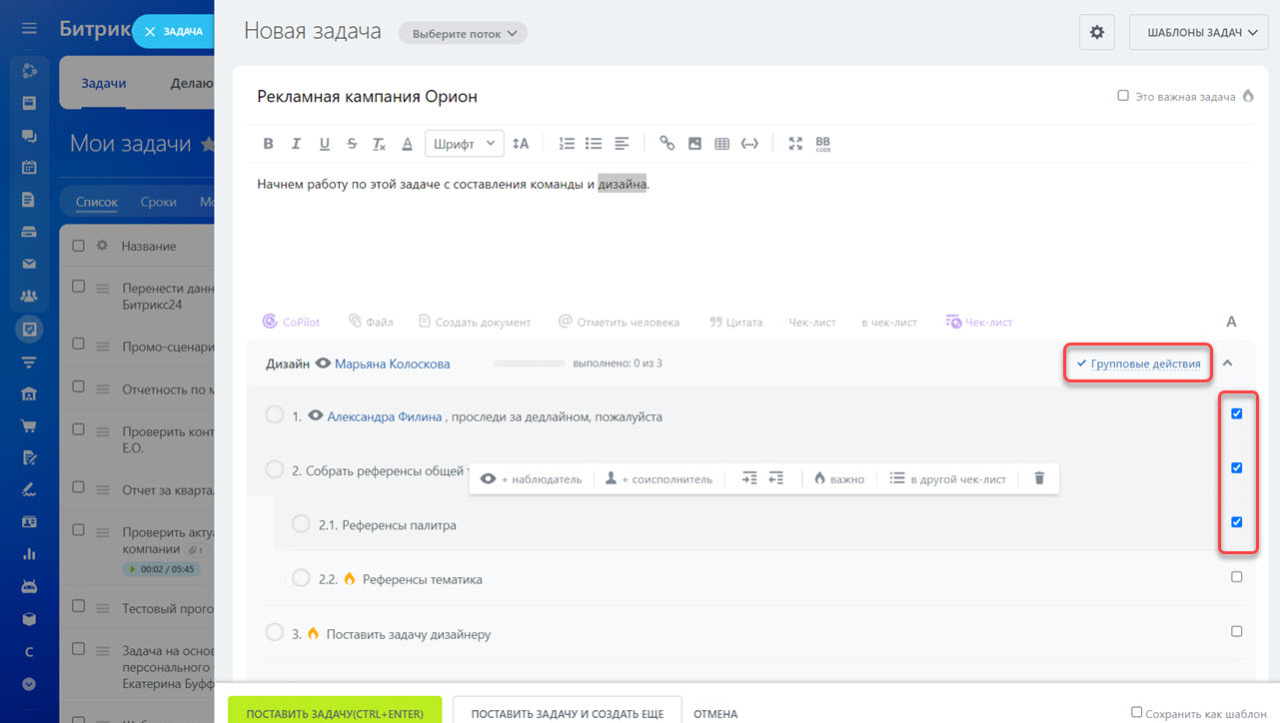Open the bar chart analytics sidebar icon

click(29, 554)
